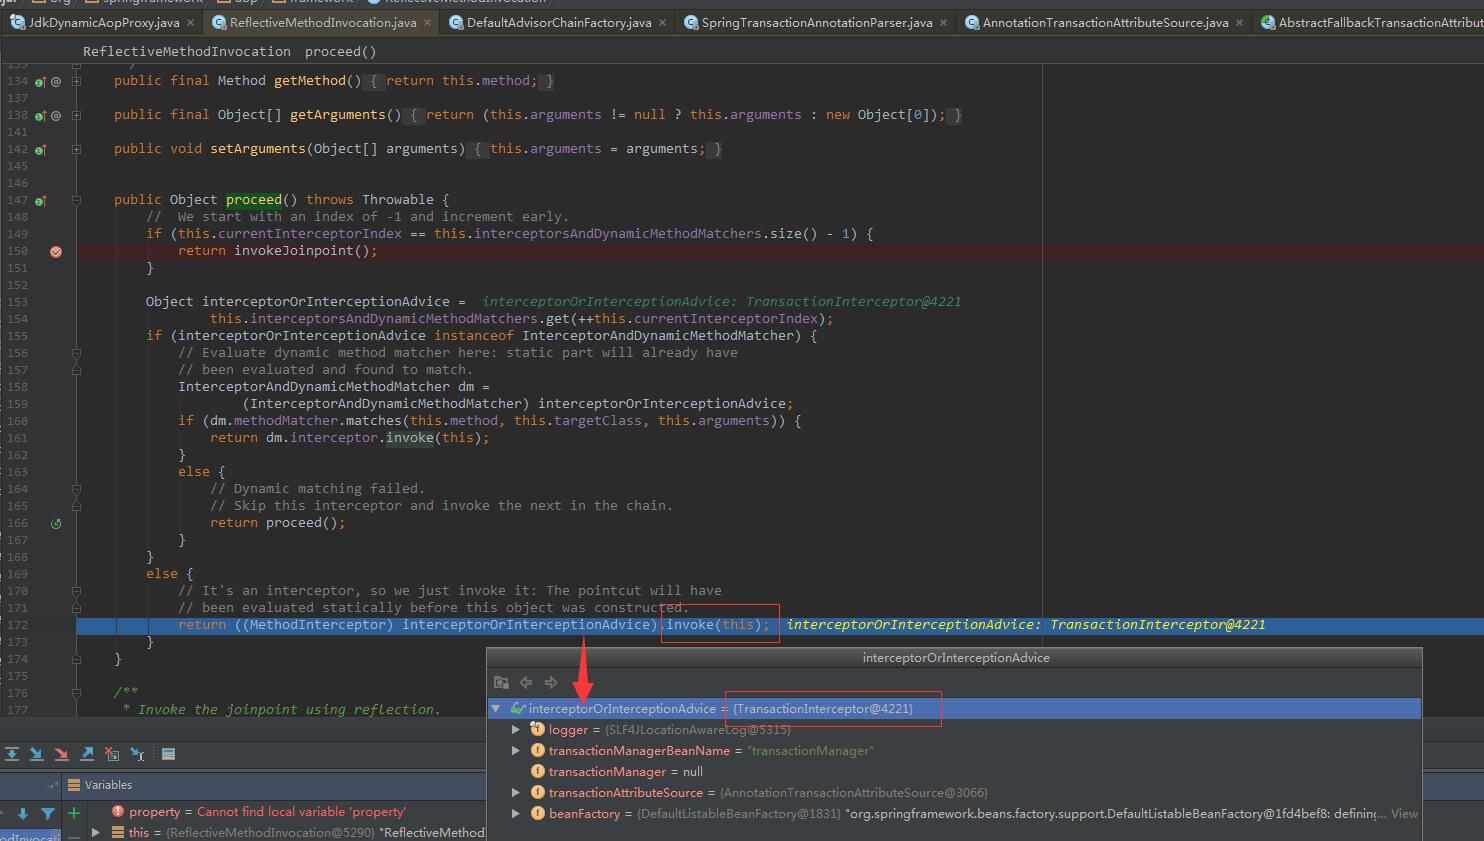Viewport: 1484px width, 841px height.
Task: Expand logger variable node
Action: 516,729
